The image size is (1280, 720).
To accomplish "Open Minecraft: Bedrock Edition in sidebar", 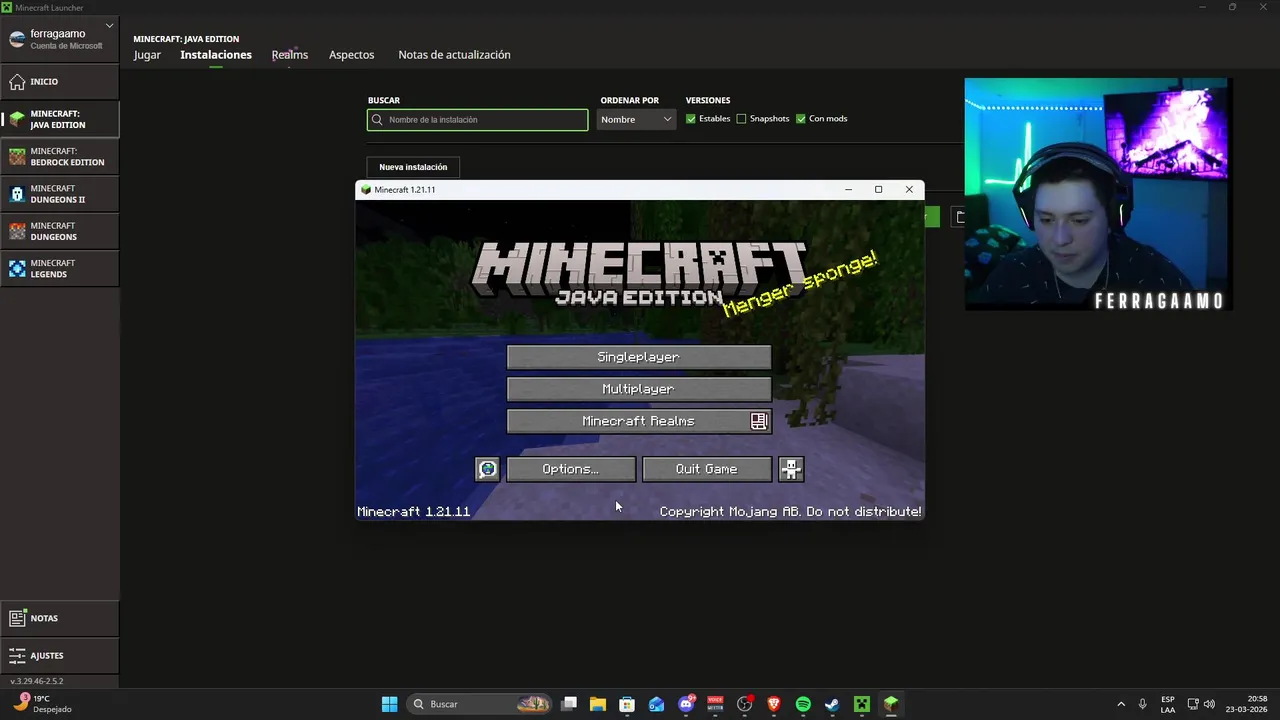I will tap(60, 157).
